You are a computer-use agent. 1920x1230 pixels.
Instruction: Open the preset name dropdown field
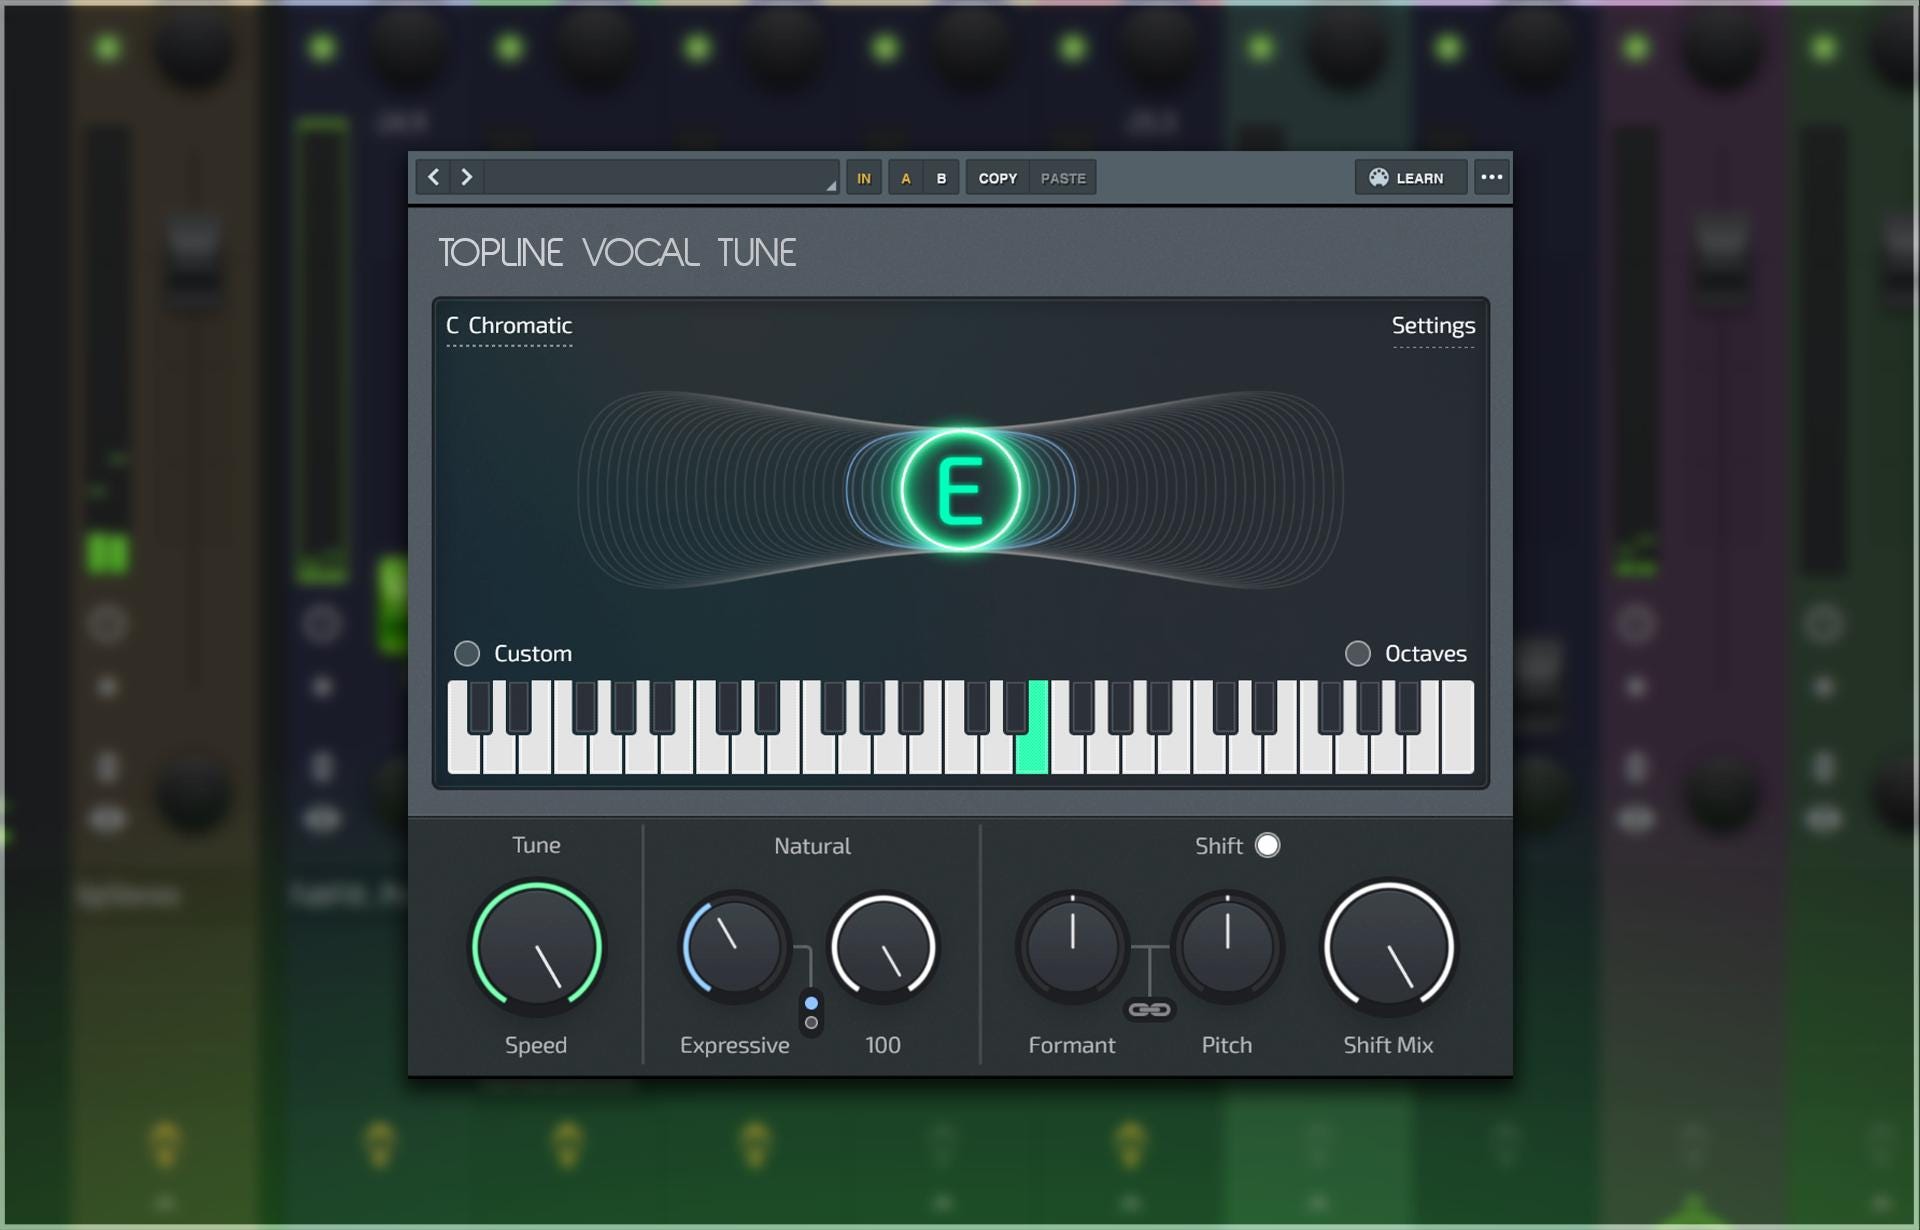click(x=662, y=178)
